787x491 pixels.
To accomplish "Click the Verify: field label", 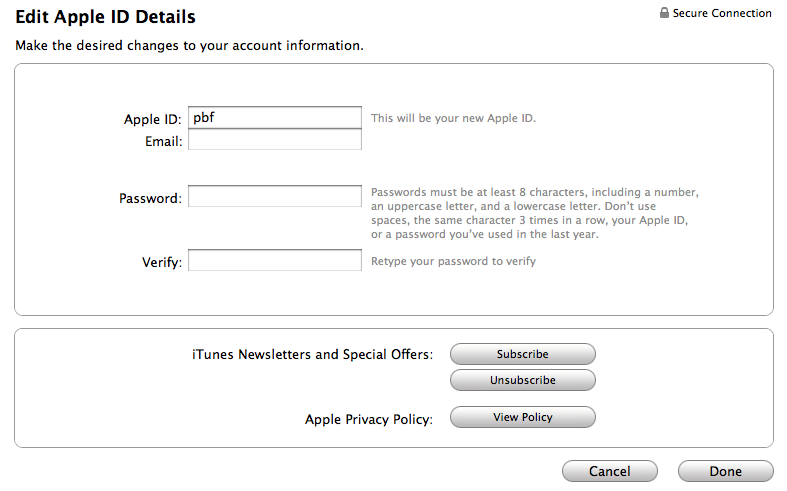I will click(161, 262).
